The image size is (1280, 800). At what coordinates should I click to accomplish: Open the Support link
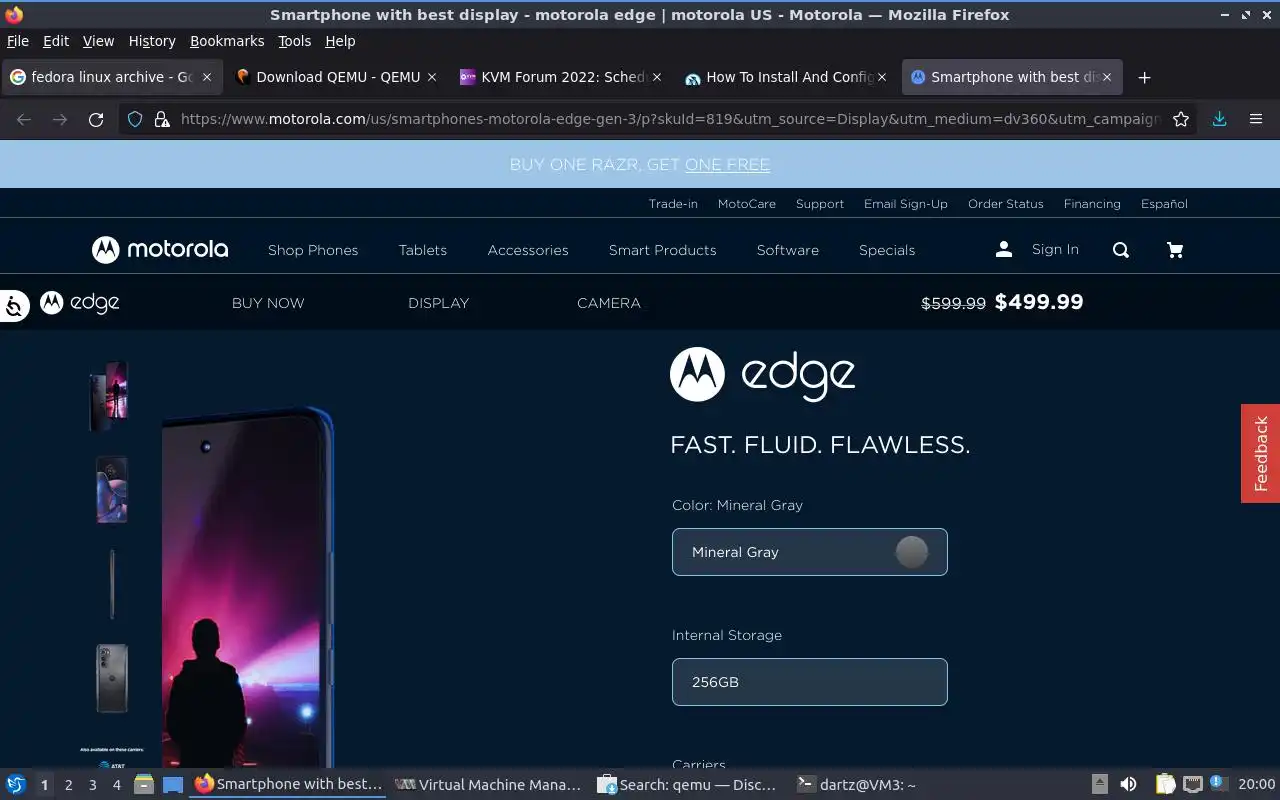820,203
